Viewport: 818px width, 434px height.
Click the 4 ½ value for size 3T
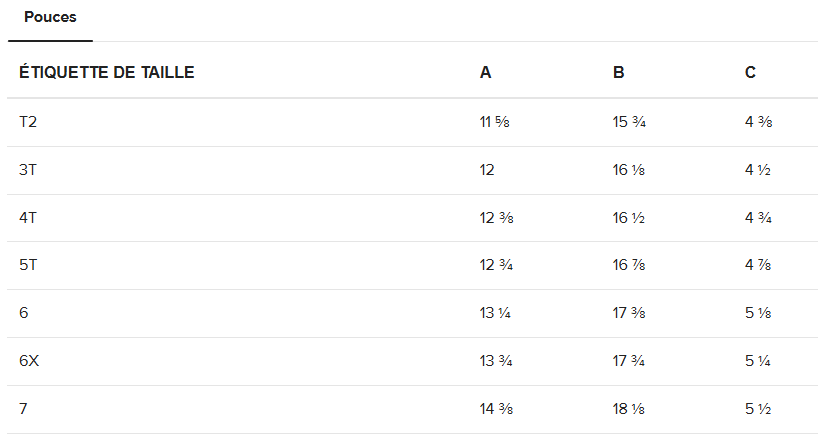tap(758, 170)
